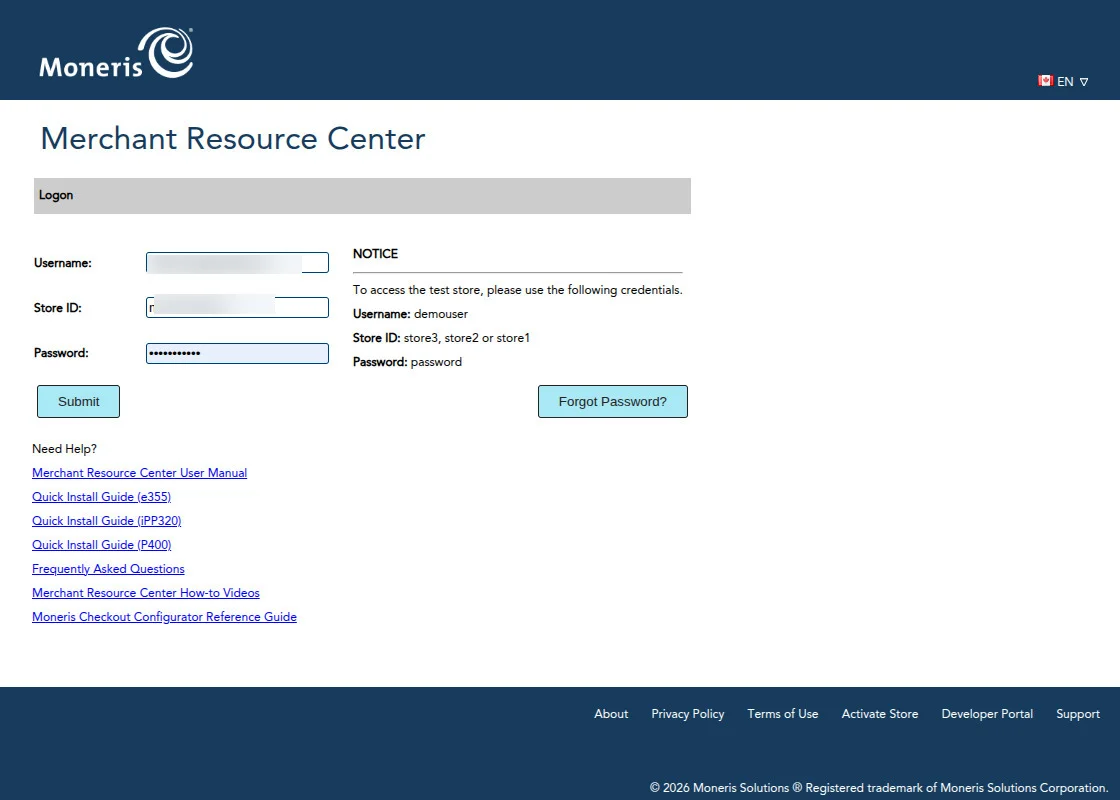This screenshot has width=1120, height=800.
Task: Click the Logon section header
Action: 362,196
